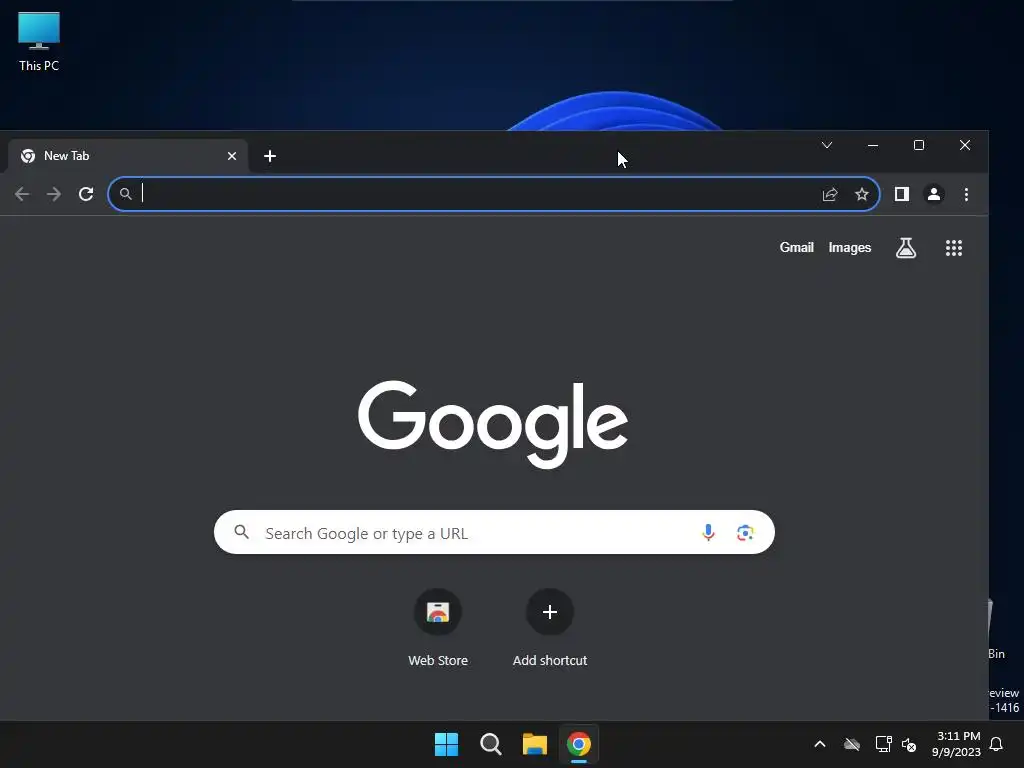Select This PC desktop icon

(39, 42)
